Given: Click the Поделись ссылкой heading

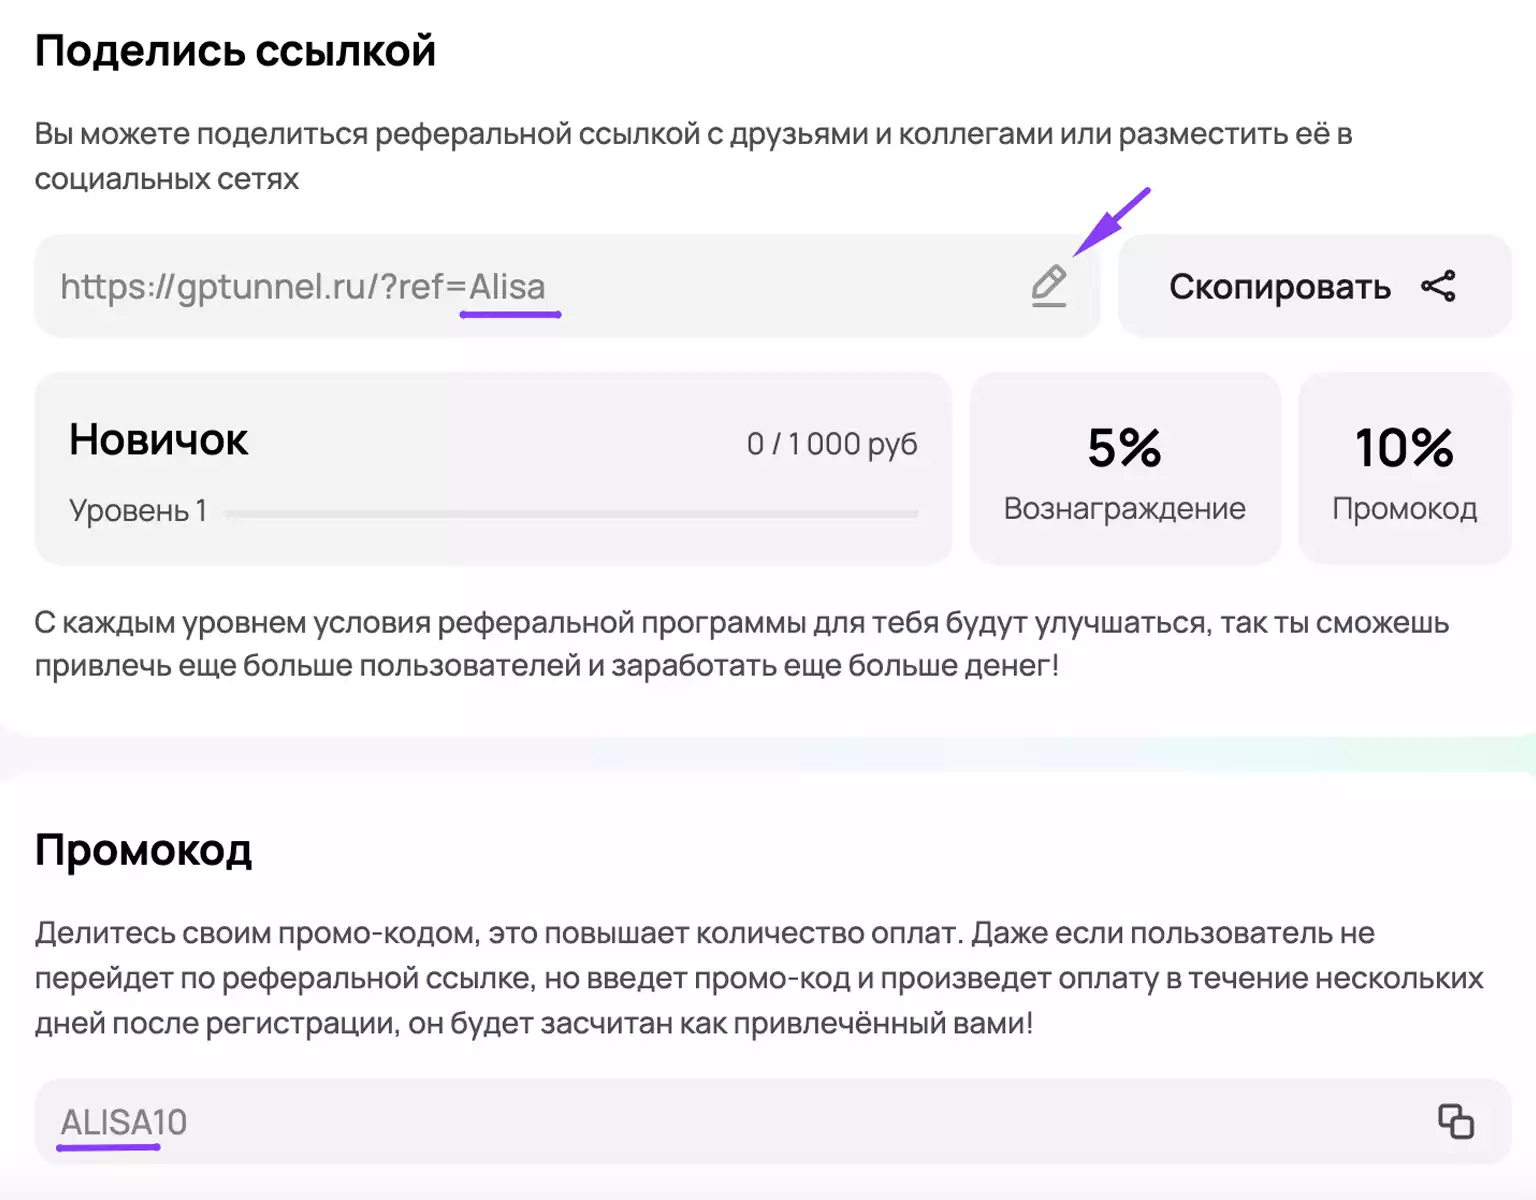Looking at the screenshot, I should click(235, 51).
